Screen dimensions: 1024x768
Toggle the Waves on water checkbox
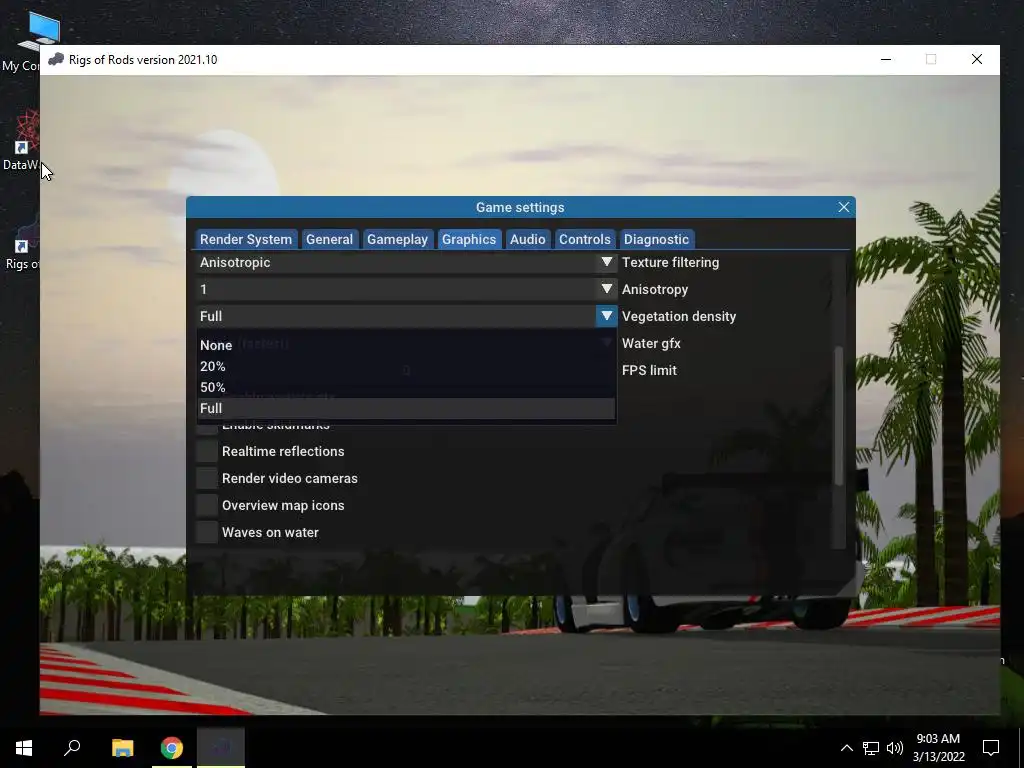tap(207, 532)
